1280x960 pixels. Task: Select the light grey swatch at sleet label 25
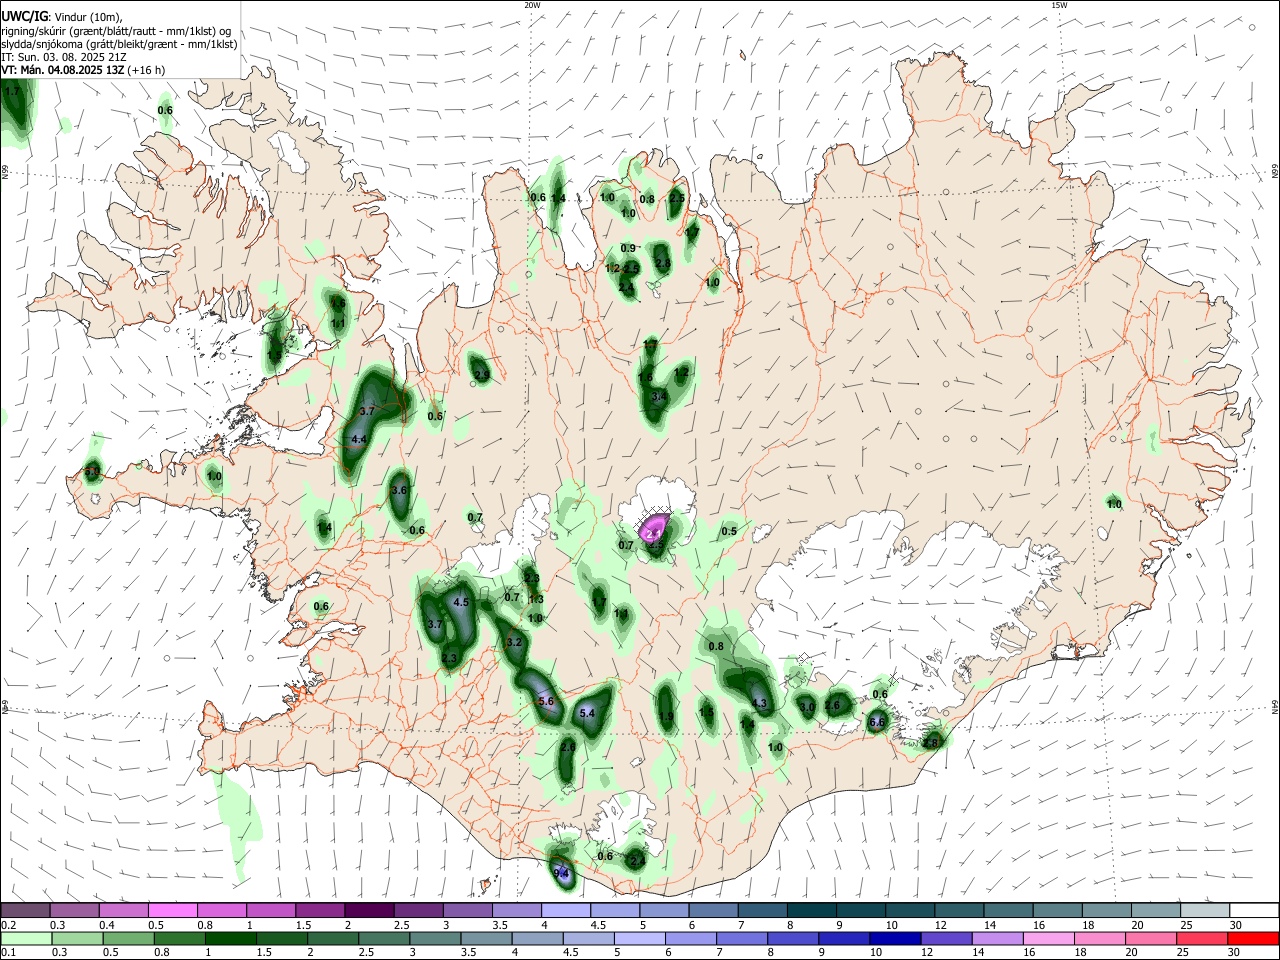(x=1204, y=910)
